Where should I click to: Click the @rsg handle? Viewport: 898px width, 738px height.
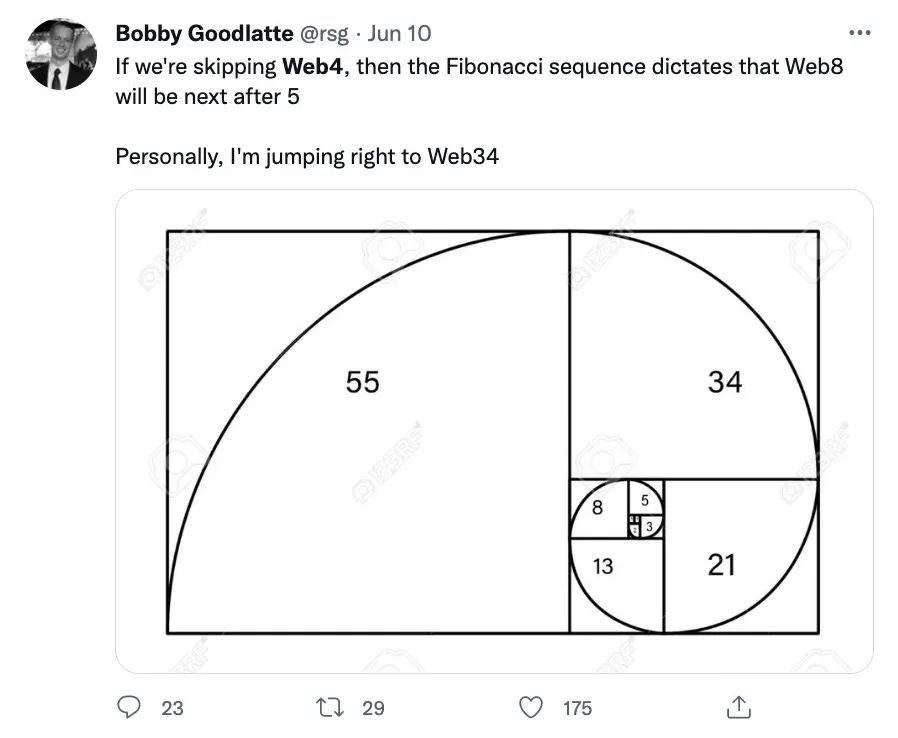(325, 33)
